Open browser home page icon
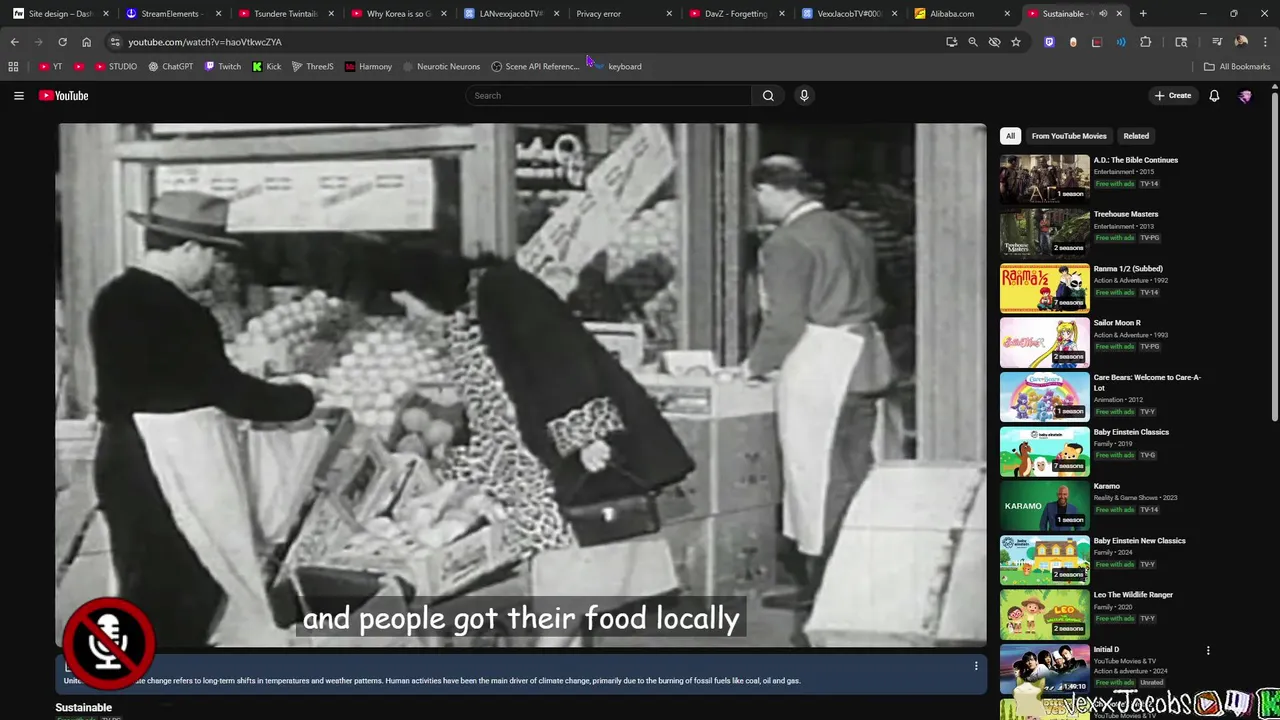 [86, 42]
